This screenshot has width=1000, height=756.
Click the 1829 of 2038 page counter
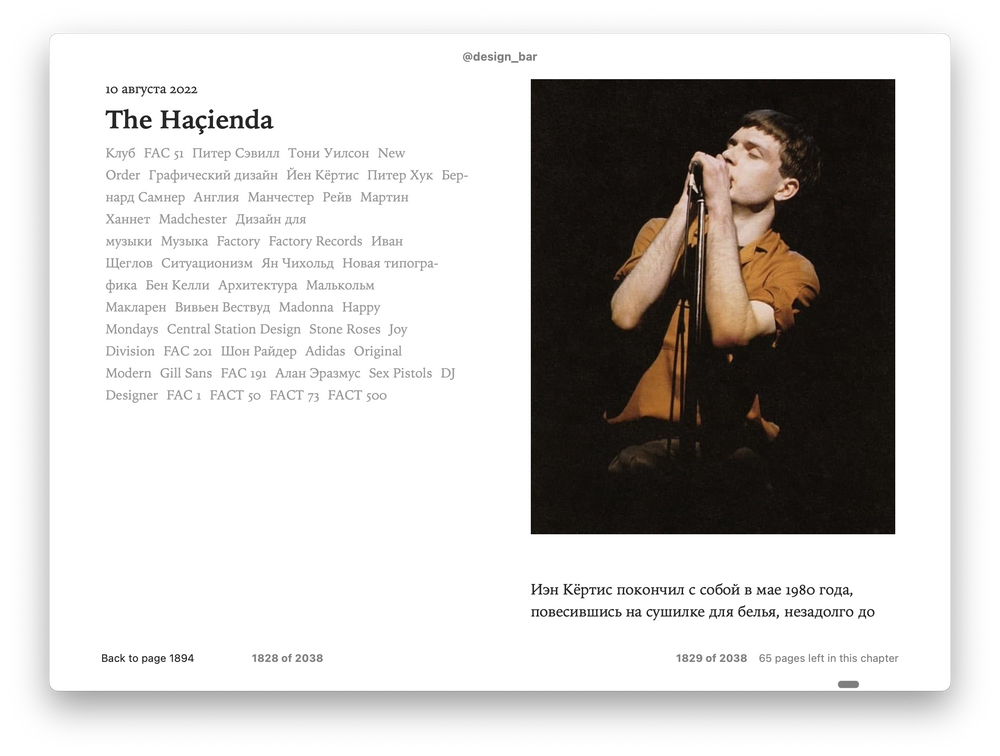coord(711,658)
